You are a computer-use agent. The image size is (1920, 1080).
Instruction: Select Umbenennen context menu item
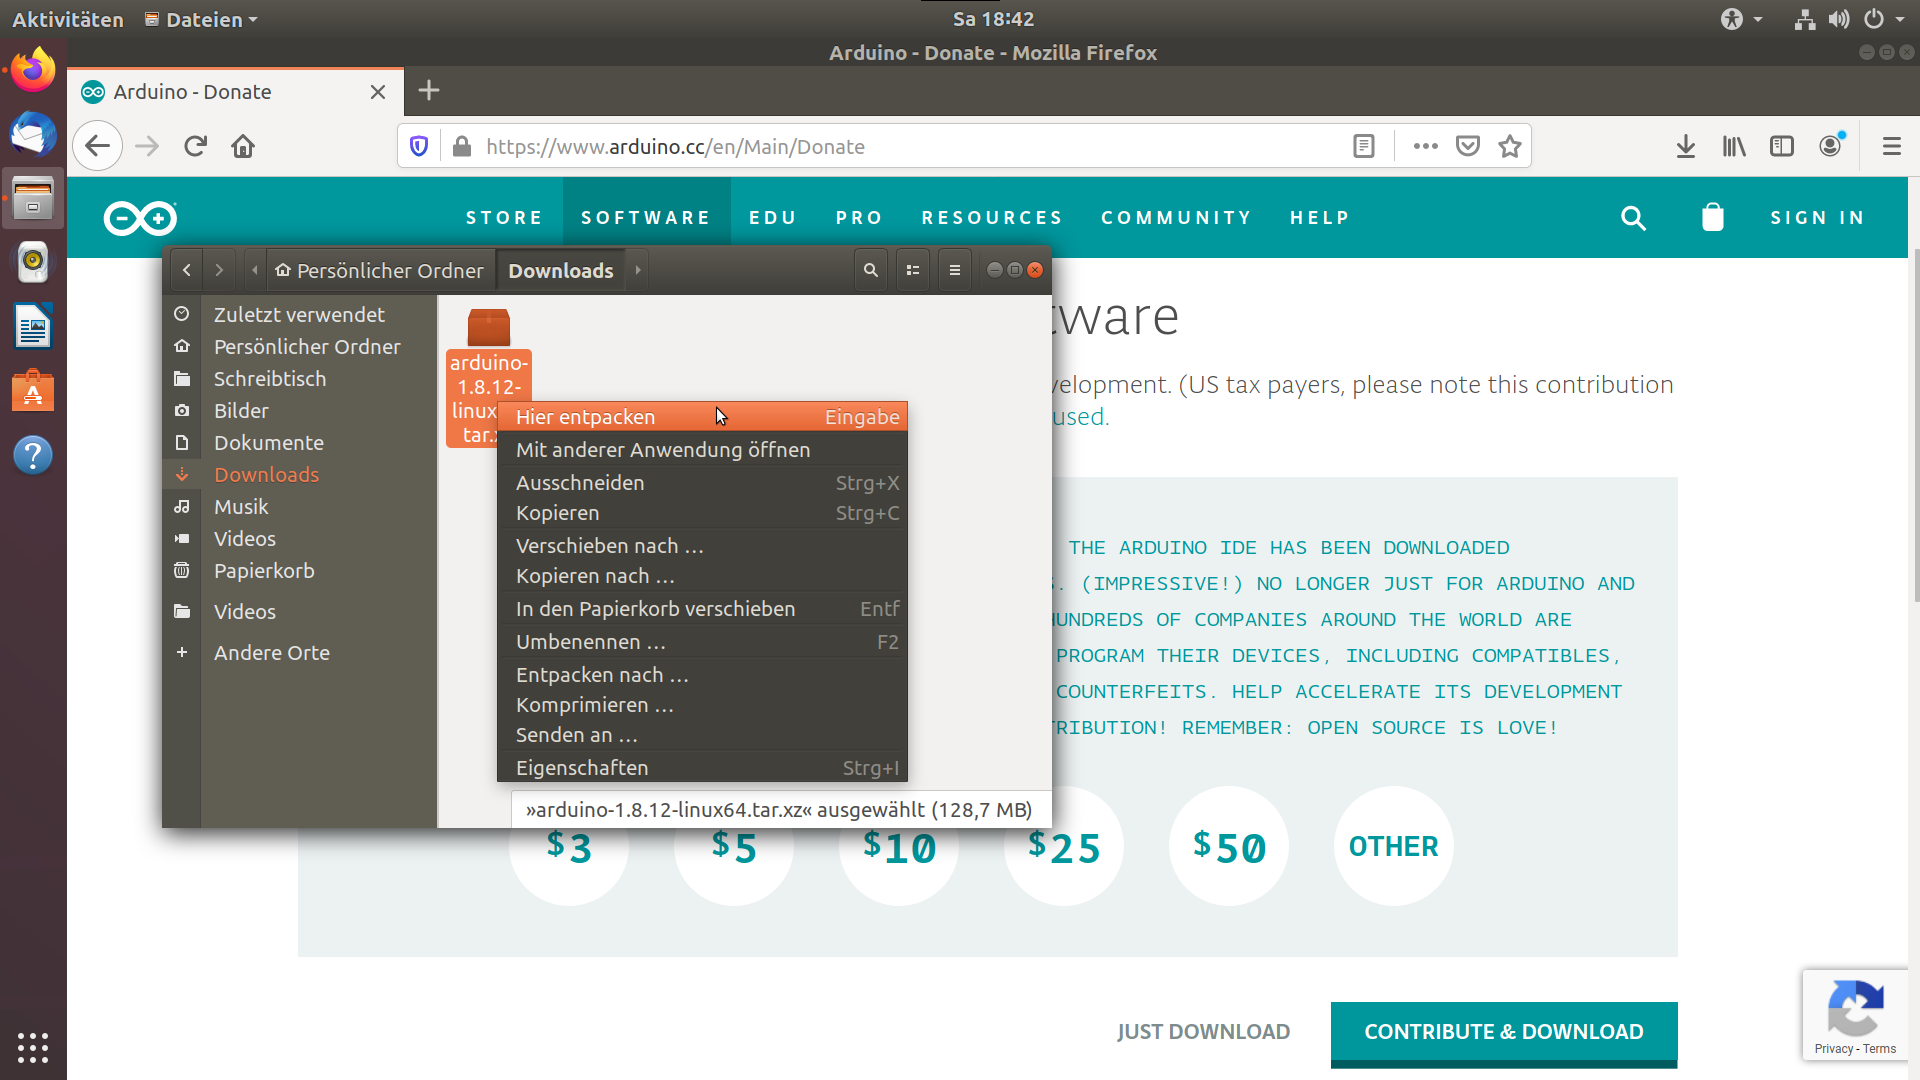pyautogui.click(x=703, y=642)
